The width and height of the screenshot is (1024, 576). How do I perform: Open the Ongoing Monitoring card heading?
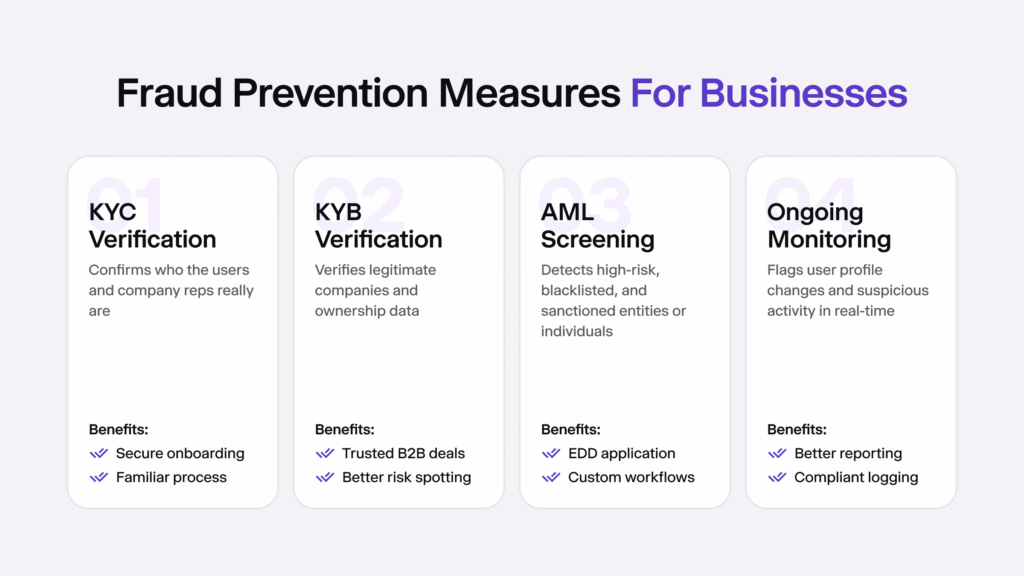(828, 226)
